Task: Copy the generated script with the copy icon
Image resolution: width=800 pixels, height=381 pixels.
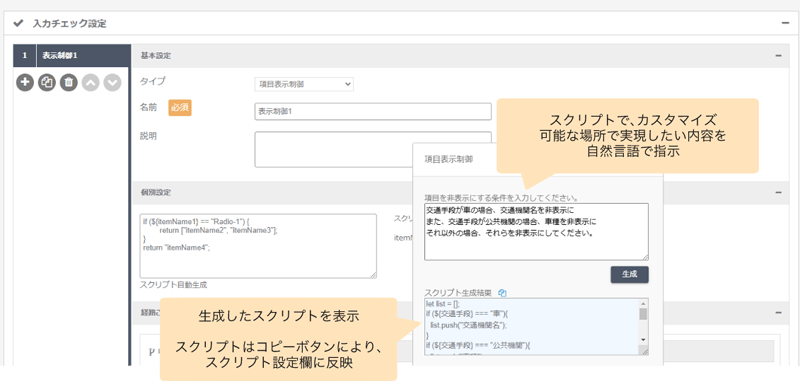Action: point(502,293)
